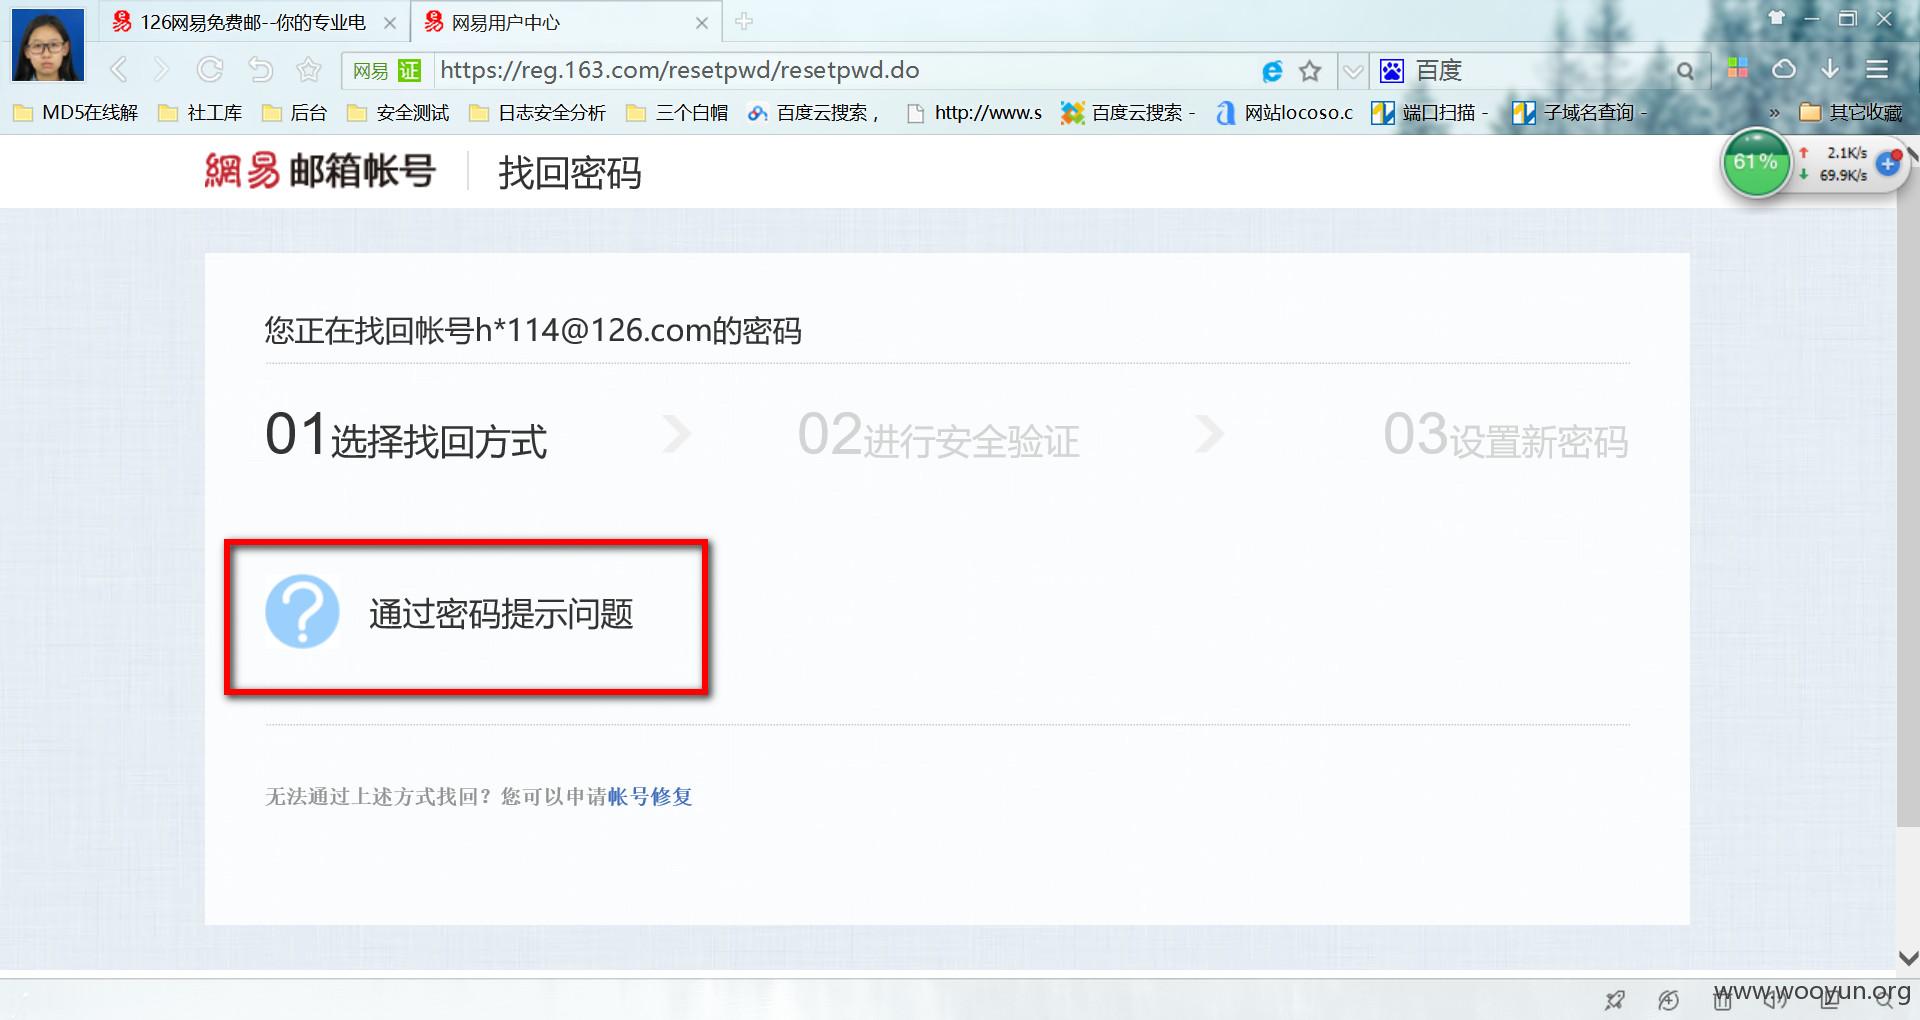Open 三个白帽 bookmark folder
This screenshot has height=1020, width=1920.
677,113
